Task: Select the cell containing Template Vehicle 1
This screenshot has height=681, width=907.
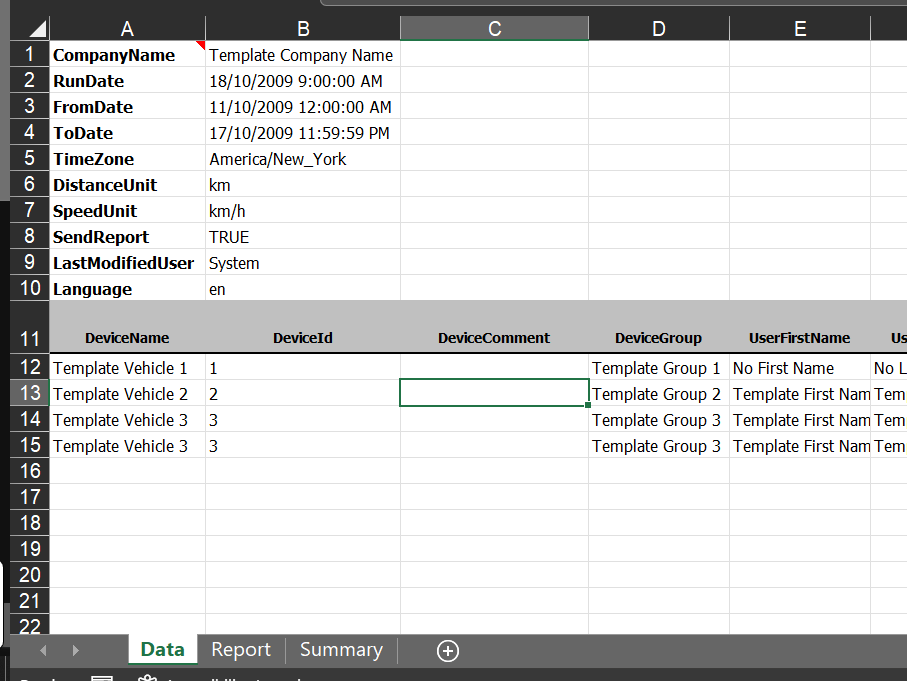Action: point(126,367)
